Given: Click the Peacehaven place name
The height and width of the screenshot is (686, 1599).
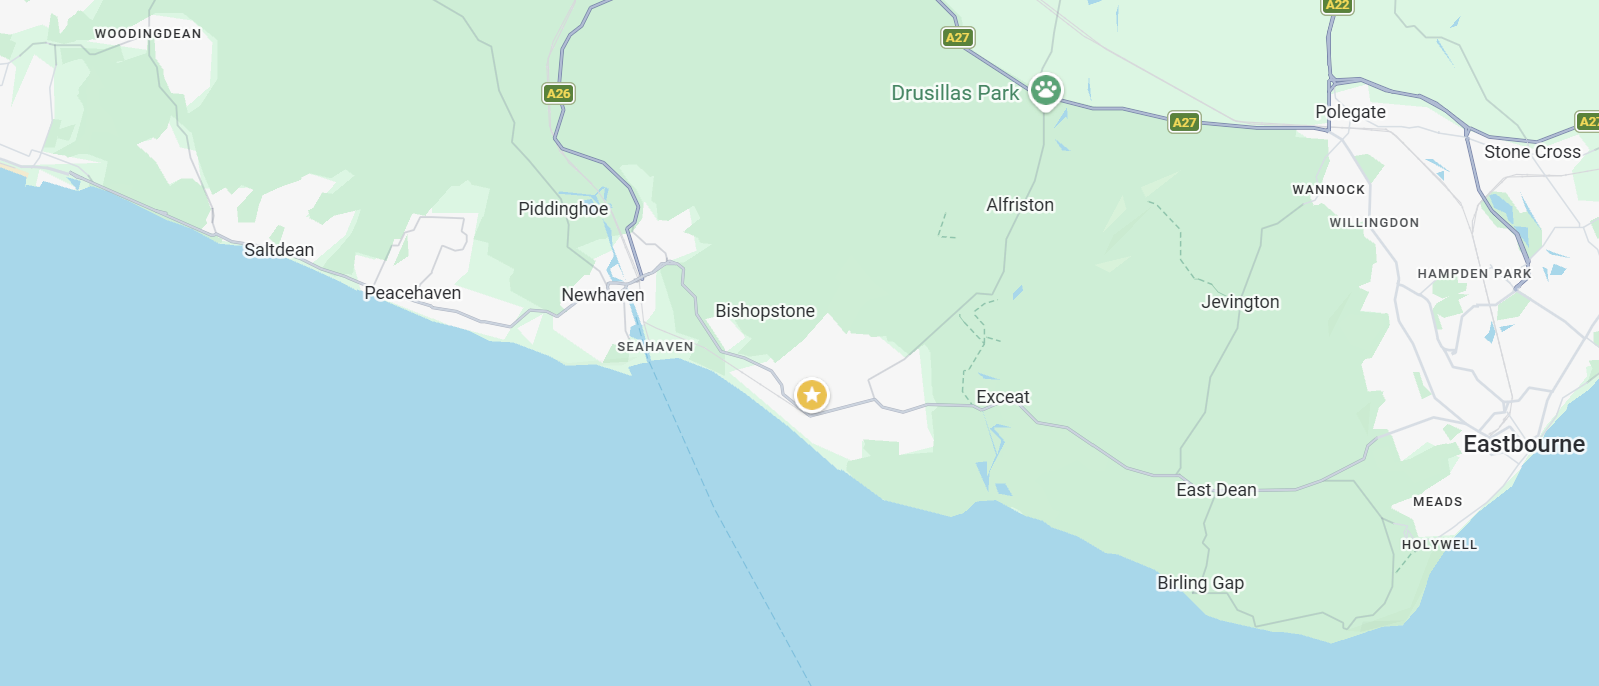Looking at the screenshot, I should pyautogui.click(x=413, y=293).
